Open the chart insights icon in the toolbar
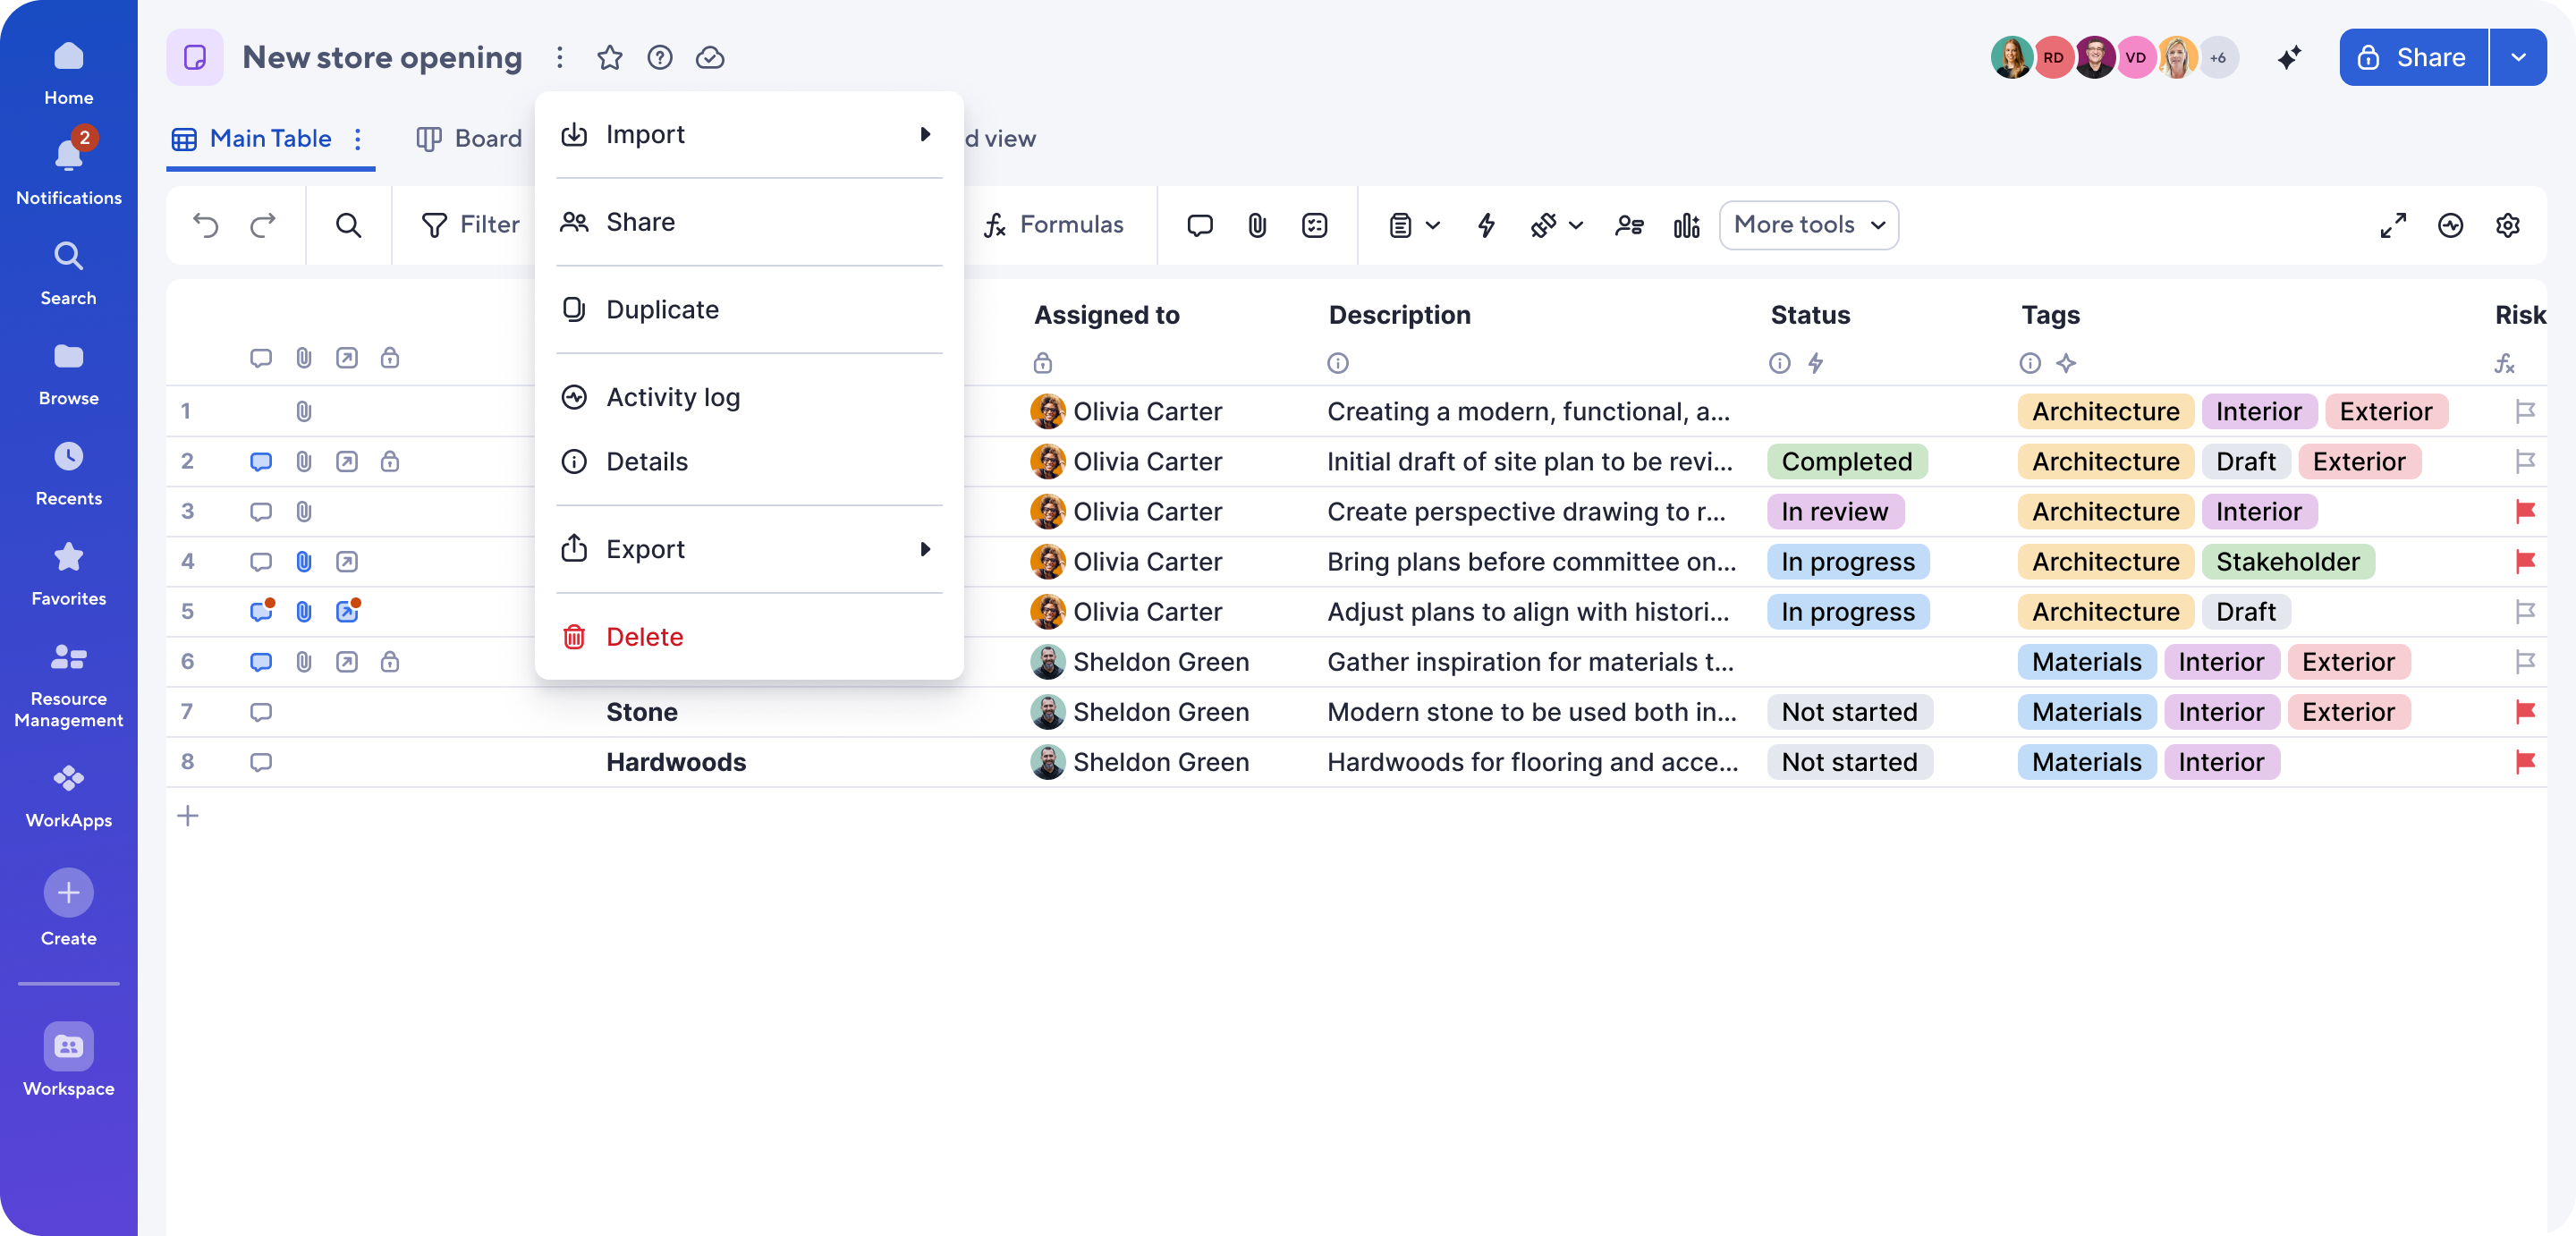This screenshot has width=2576, height=1236. (x=1686, y=225)
